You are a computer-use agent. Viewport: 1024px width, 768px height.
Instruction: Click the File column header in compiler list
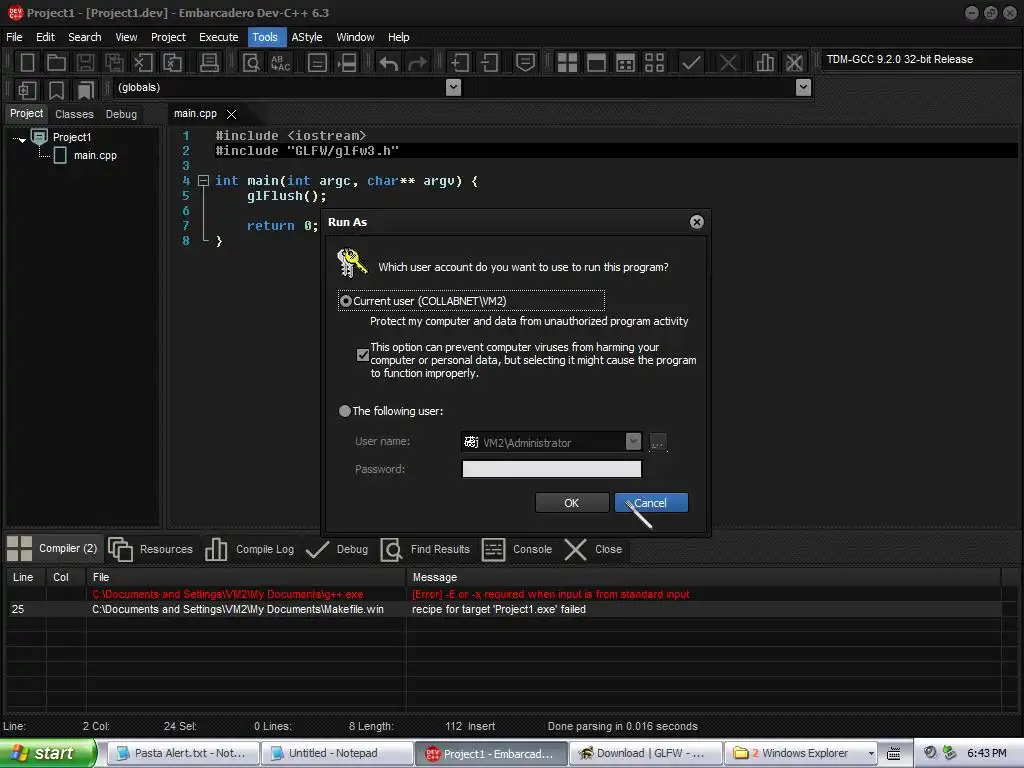click(246, 577)
